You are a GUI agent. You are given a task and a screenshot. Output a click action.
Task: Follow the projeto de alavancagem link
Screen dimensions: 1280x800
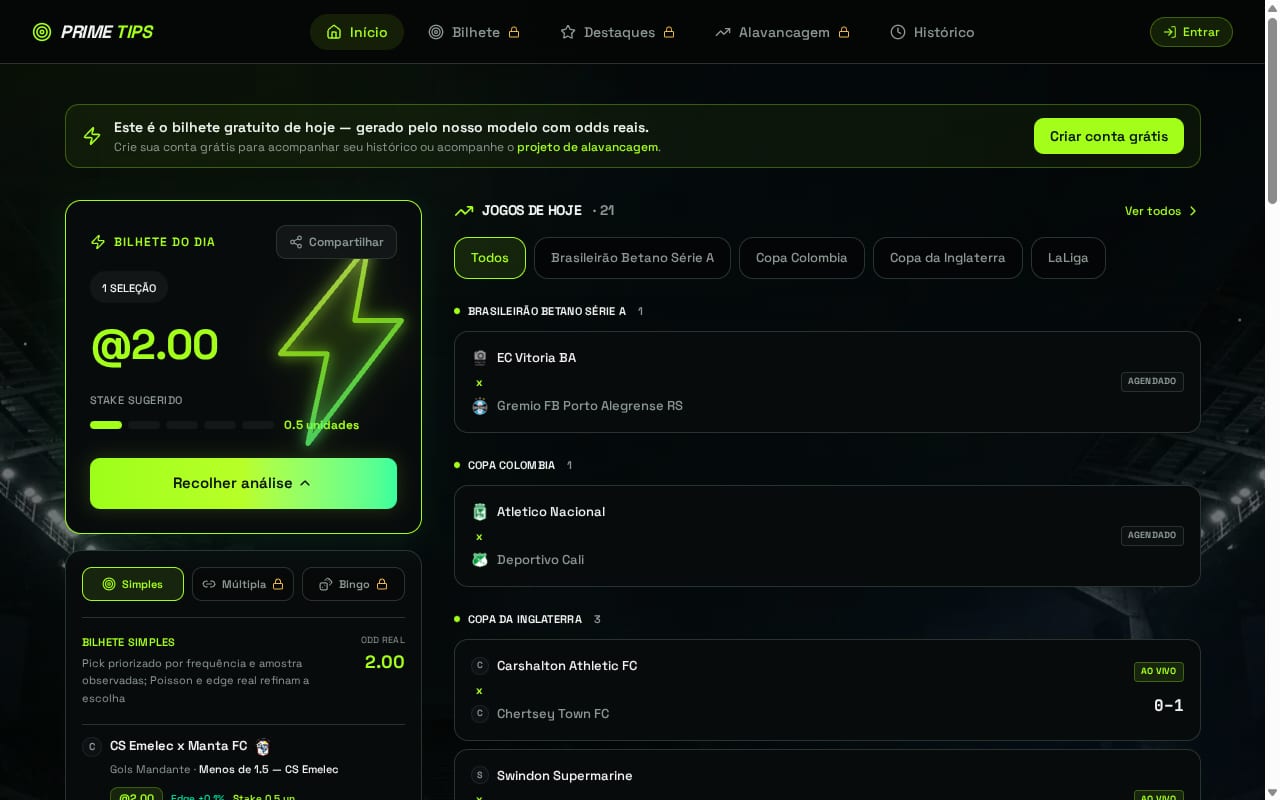tap(588, 147)
